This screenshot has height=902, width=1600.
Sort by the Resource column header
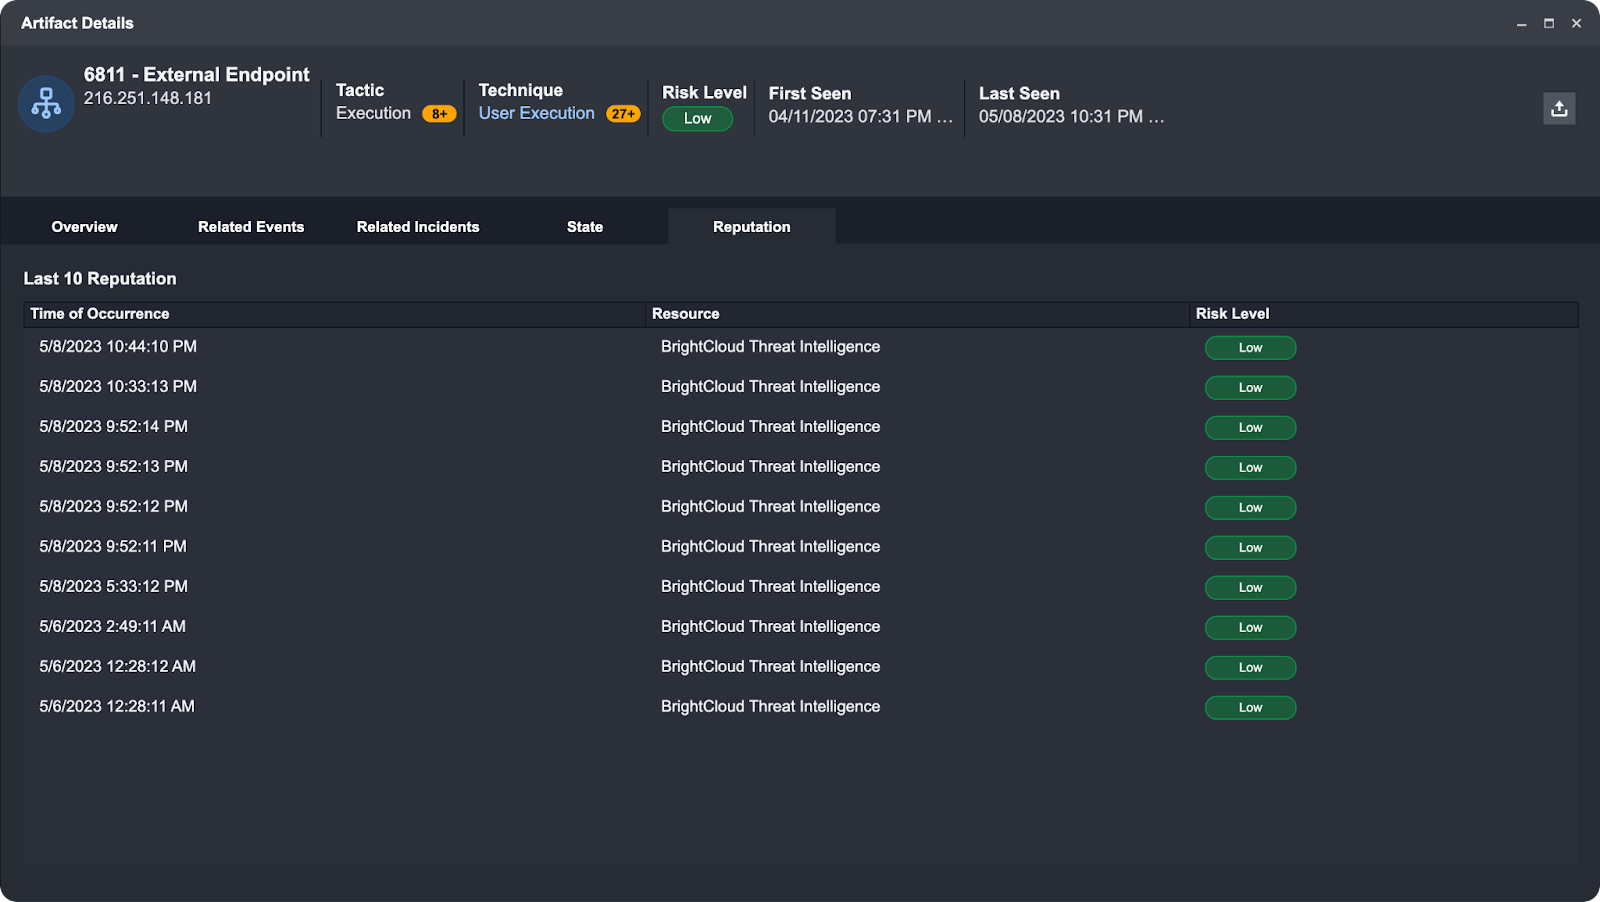tap(685, 314)
